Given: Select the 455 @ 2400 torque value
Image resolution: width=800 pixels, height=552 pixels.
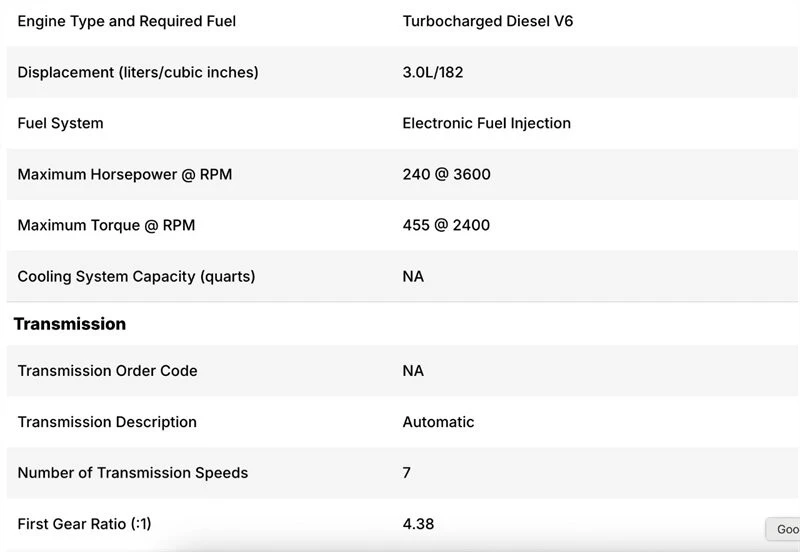Looking at the screenshot, I should click(x=446, y=225).
